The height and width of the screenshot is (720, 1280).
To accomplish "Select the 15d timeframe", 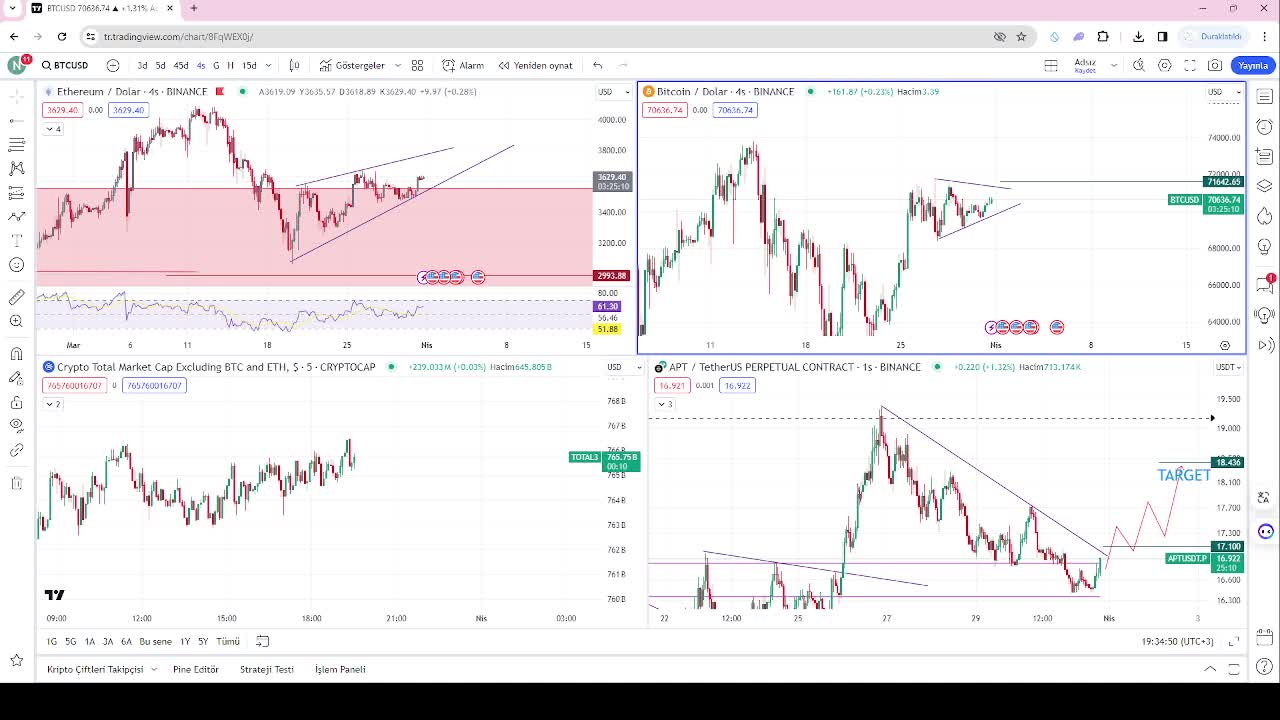I will coord(249,65).
